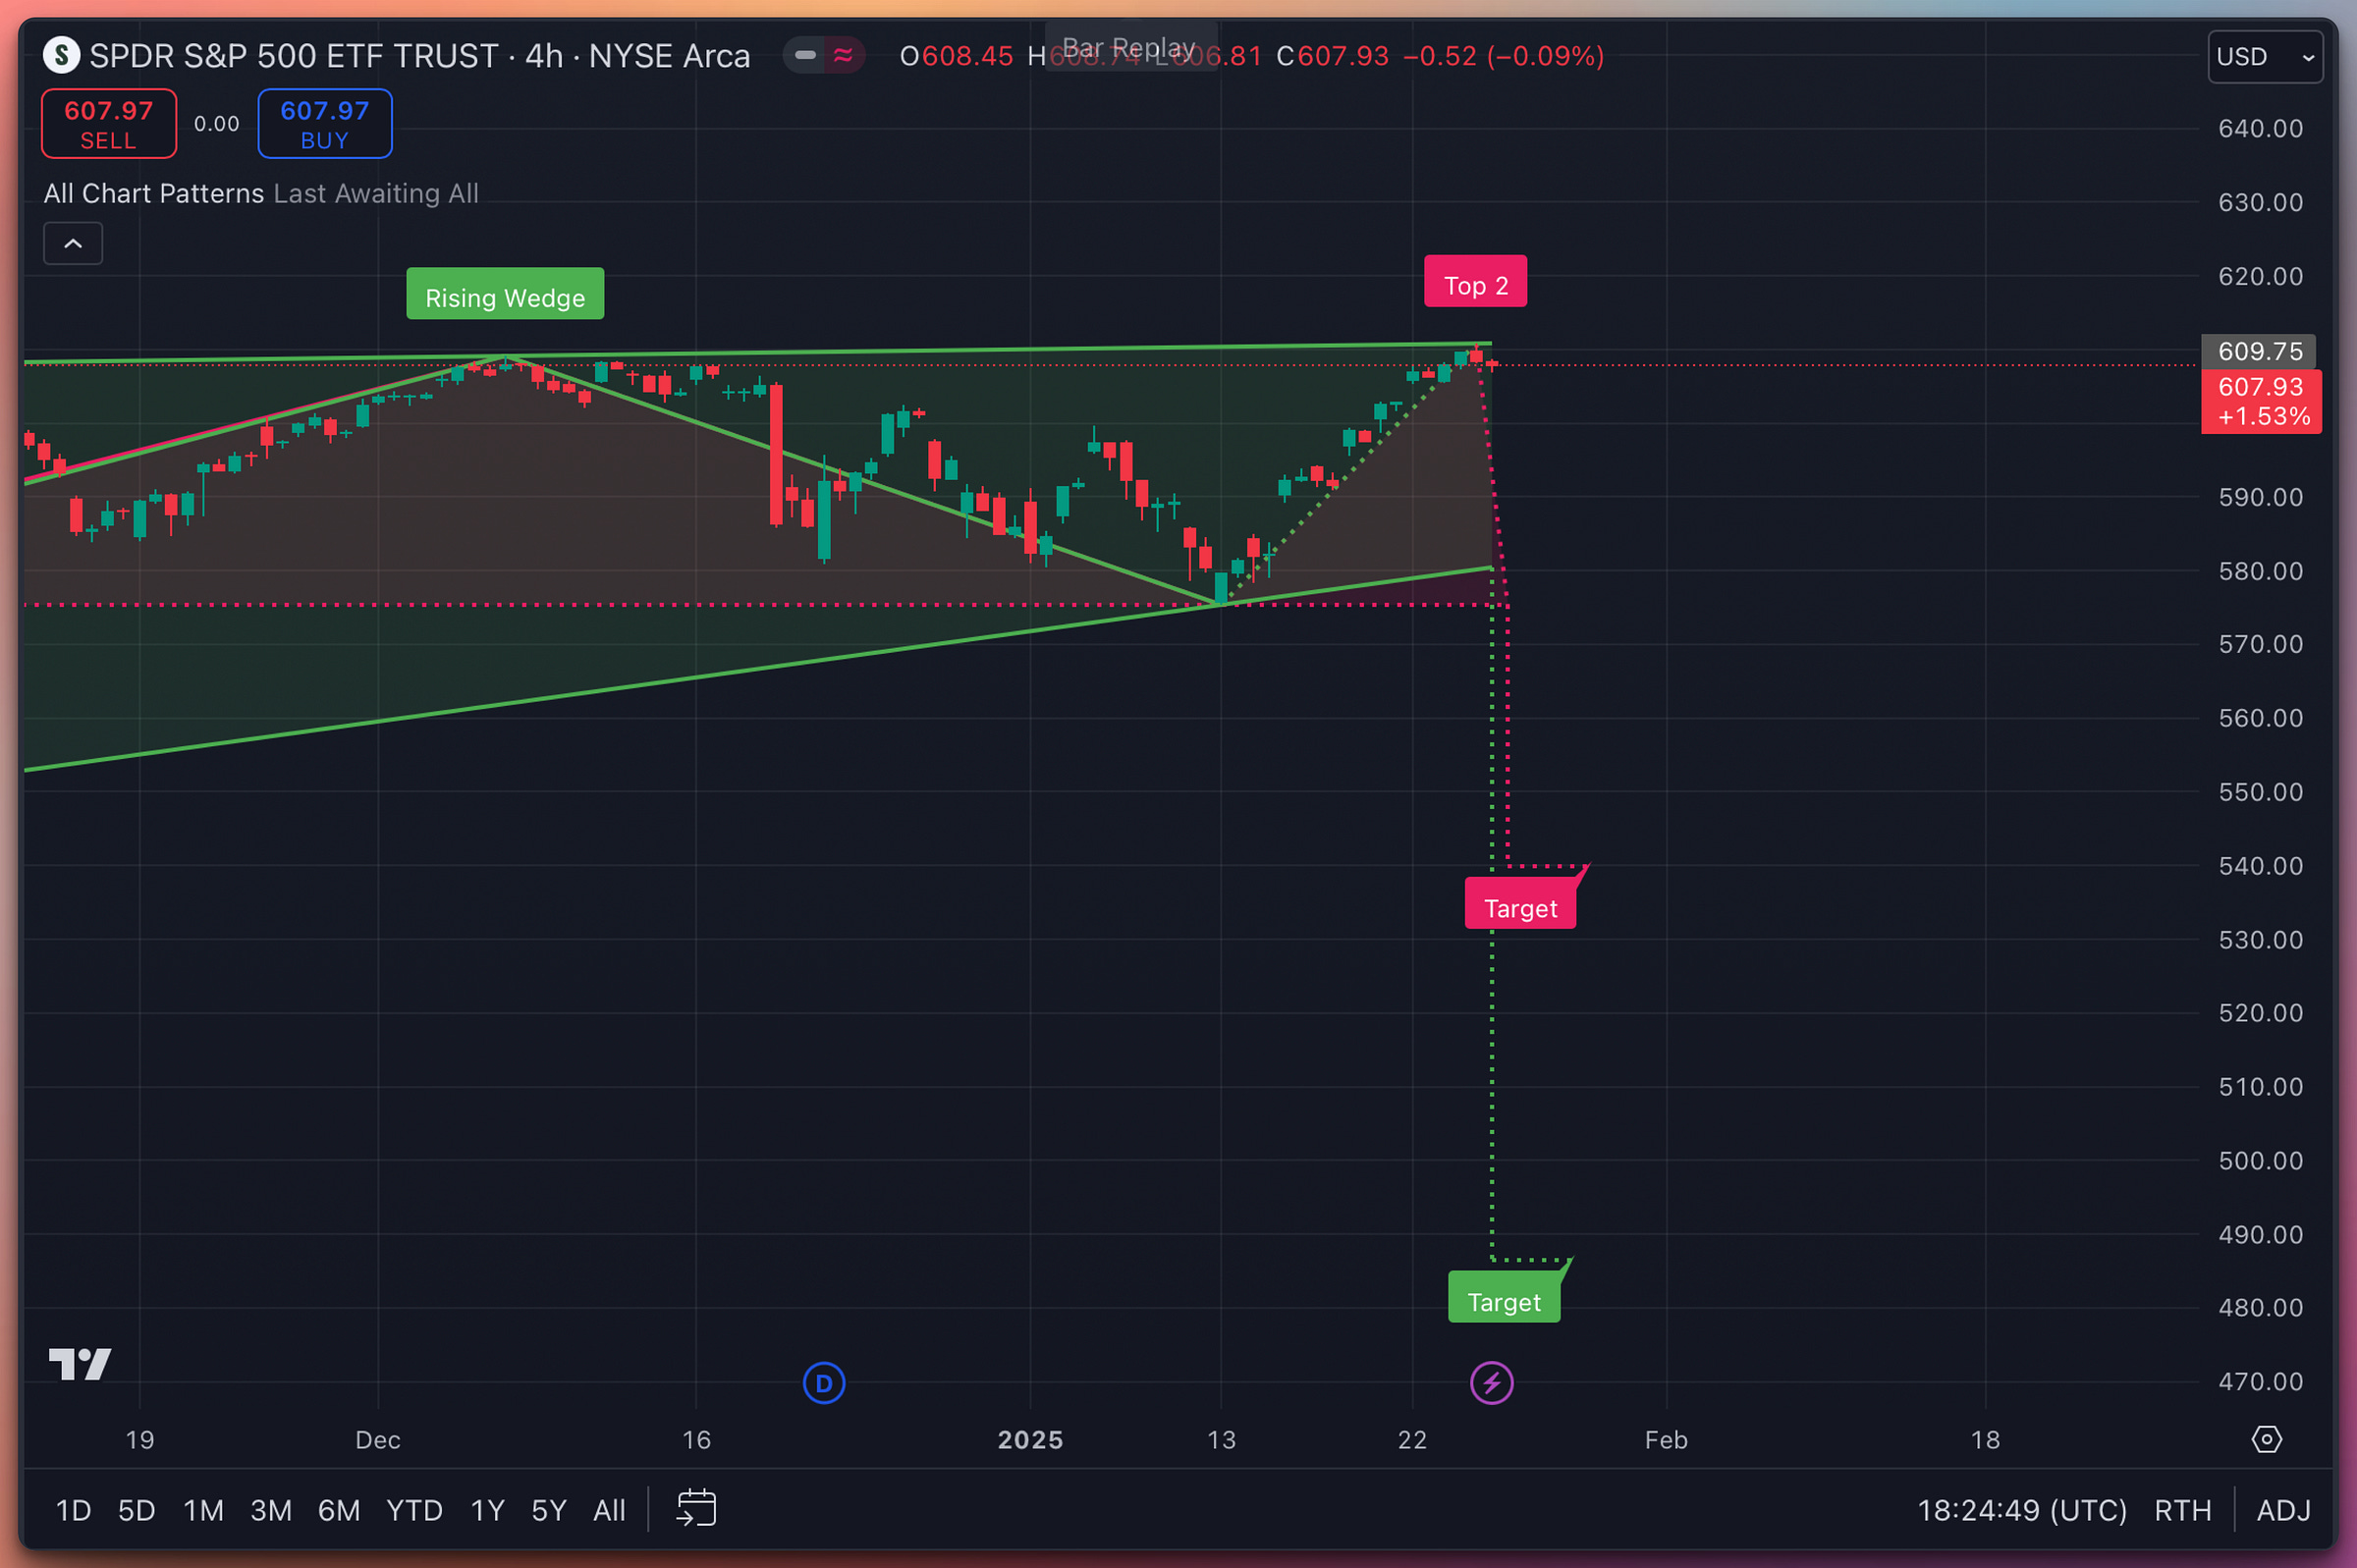Click the 18:24:49 (UTC) timezone clock
Screen dimensions: 2357x1568
(2022, 1510)
